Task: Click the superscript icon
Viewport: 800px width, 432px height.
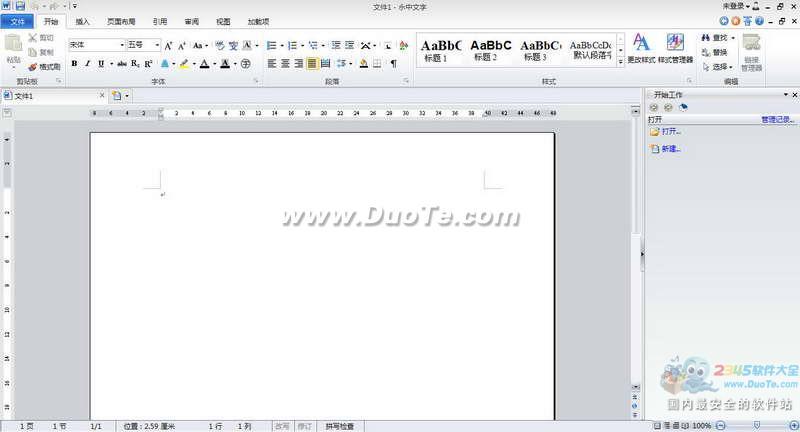Action: pyautogui.click(x=148, y=64)
